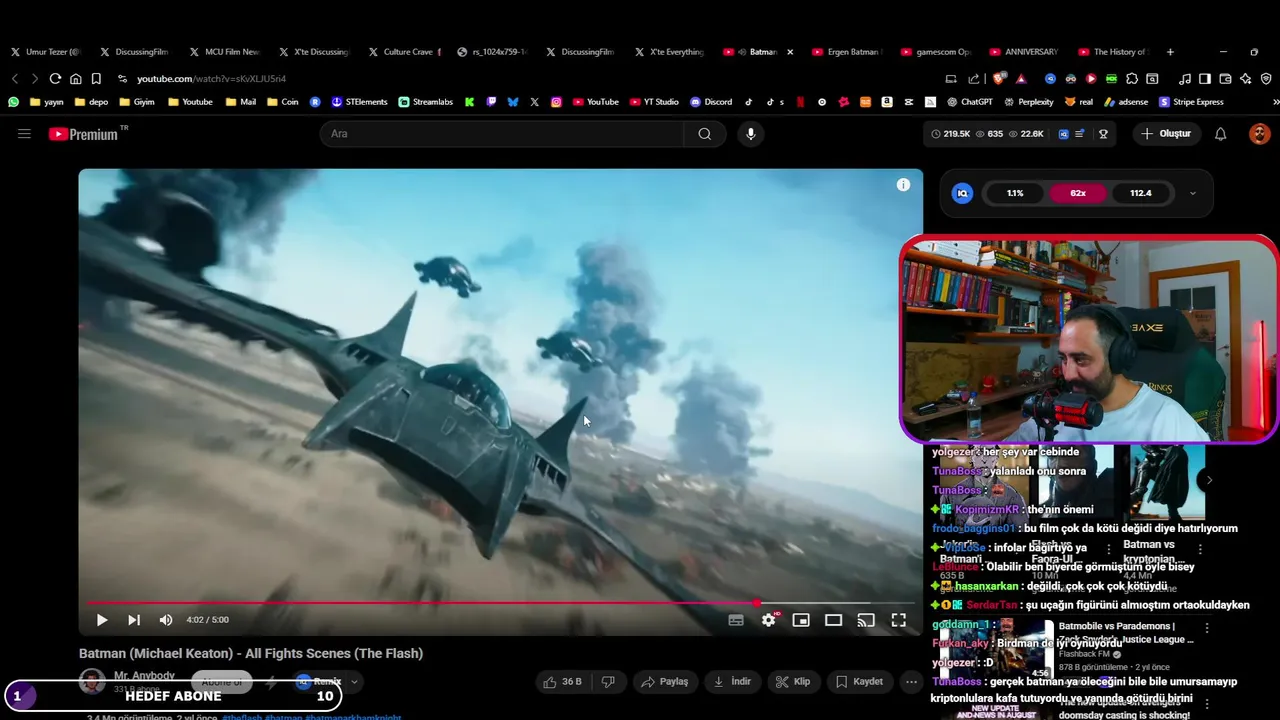
Task: Open ChatGPT bookmark
Action: pos(969,102)
